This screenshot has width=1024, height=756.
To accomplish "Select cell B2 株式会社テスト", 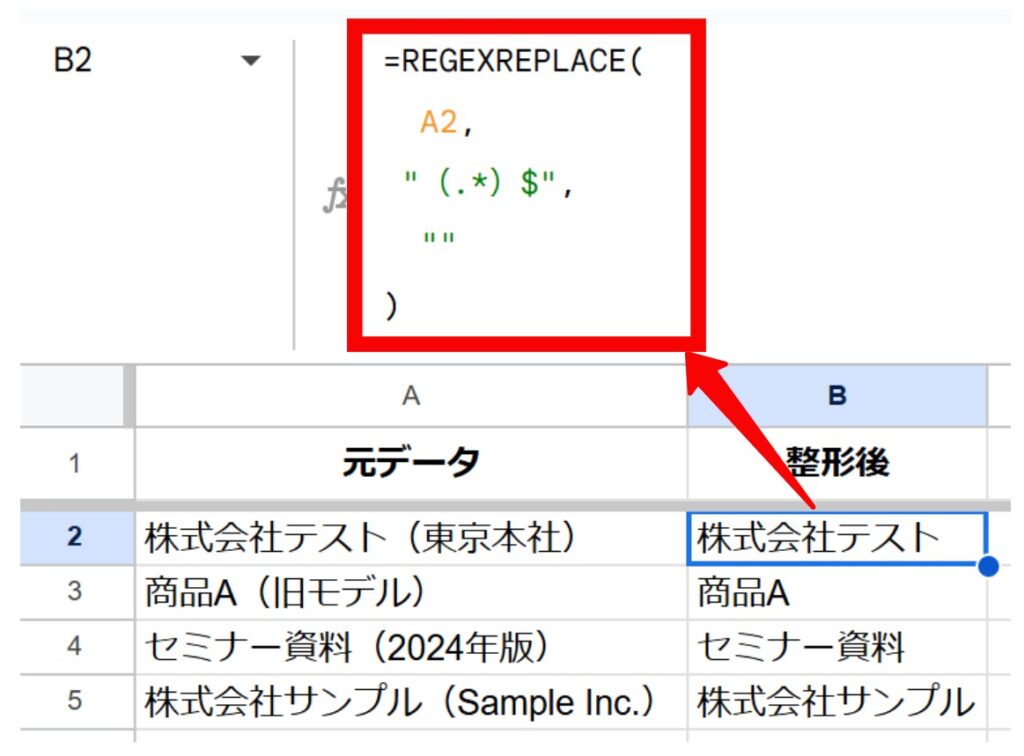I will [837, 538].
